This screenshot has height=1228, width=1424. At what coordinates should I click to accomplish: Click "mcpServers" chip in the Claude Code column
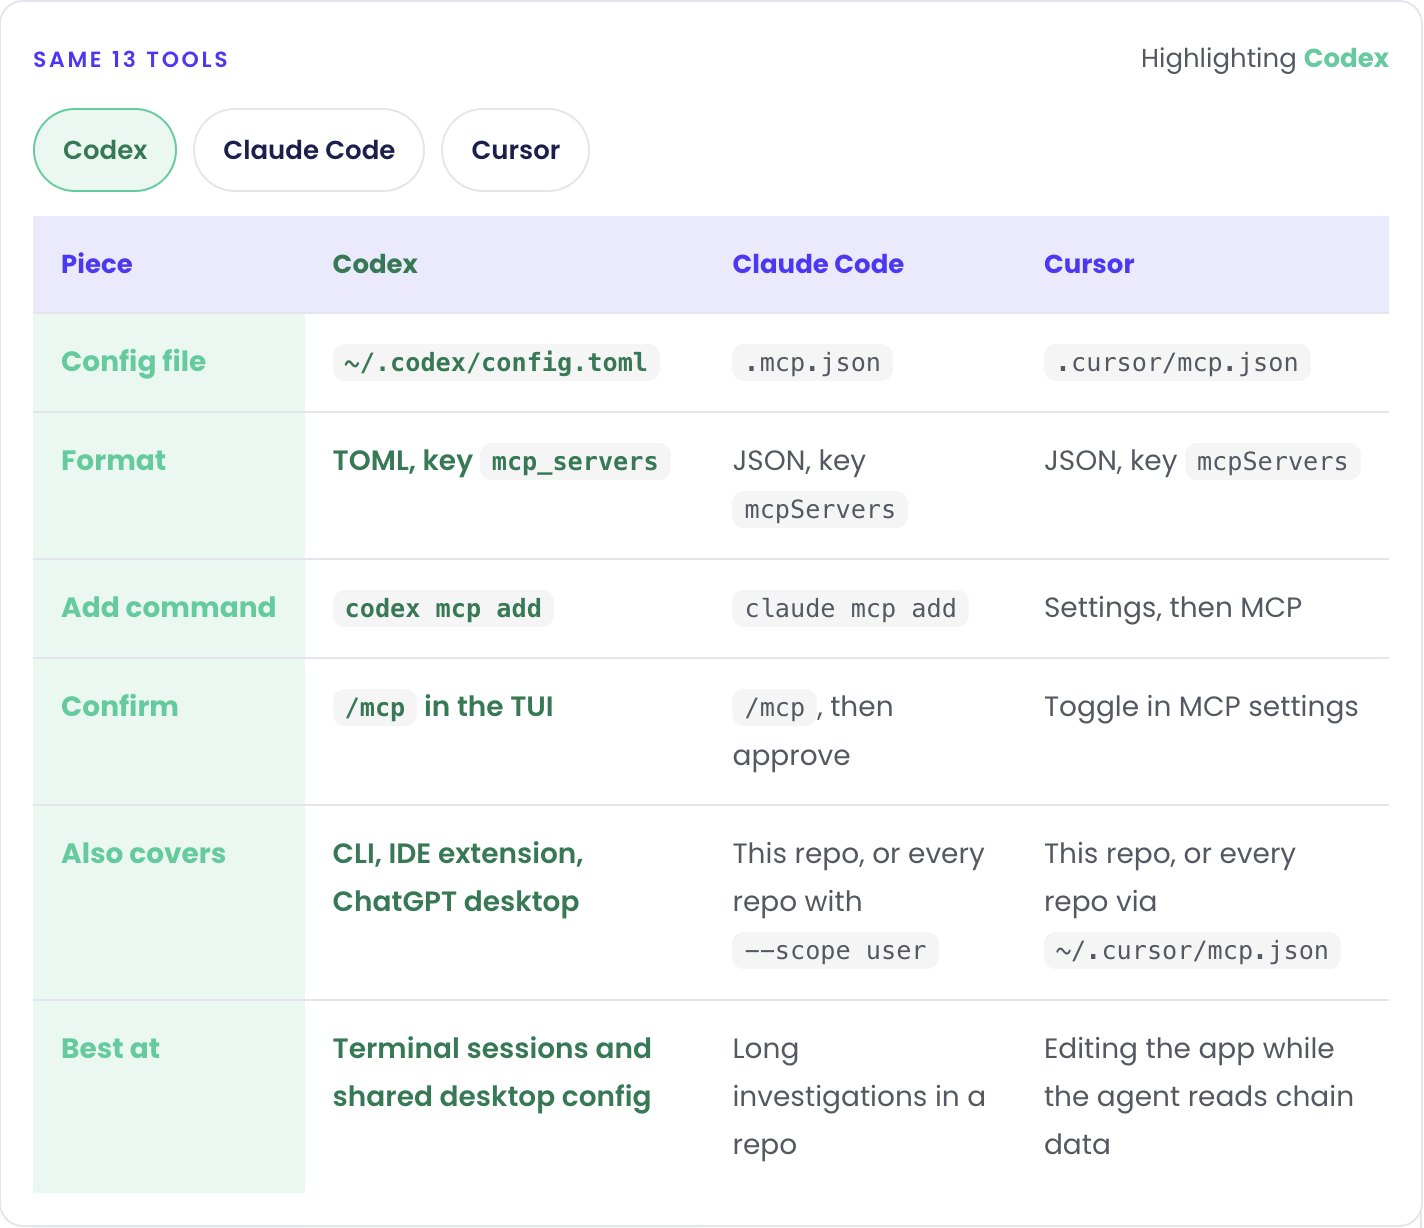pos(820,509)
